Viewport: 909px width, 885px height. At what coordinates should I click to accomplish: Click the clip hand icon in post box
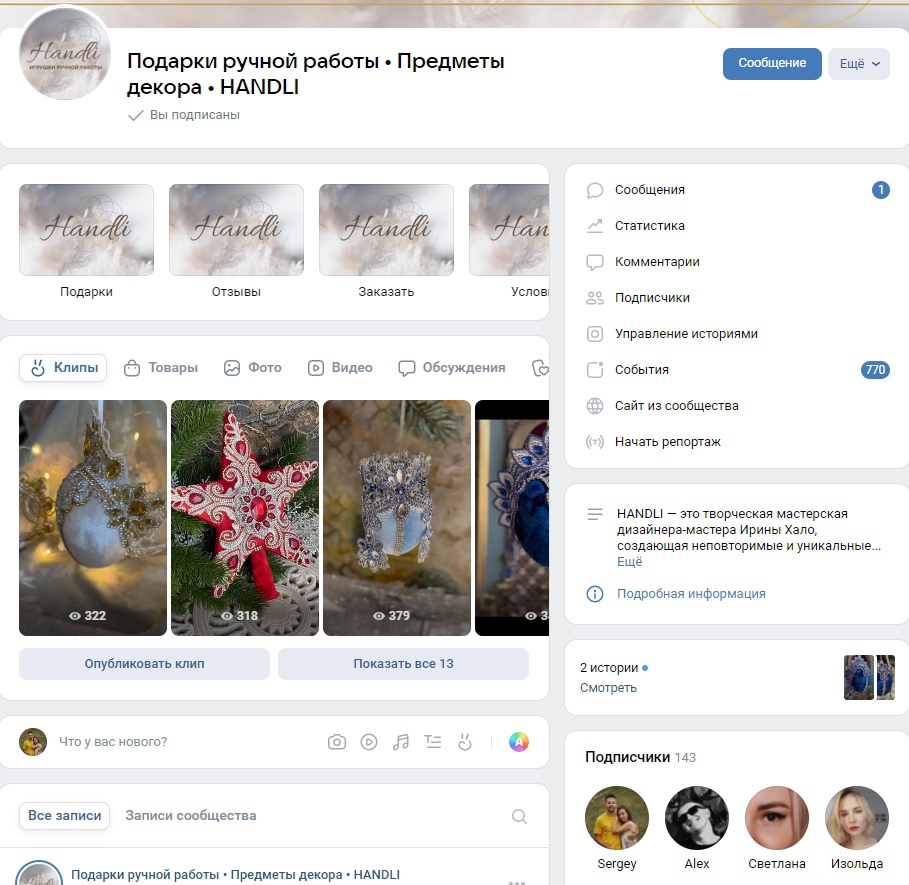465,742
